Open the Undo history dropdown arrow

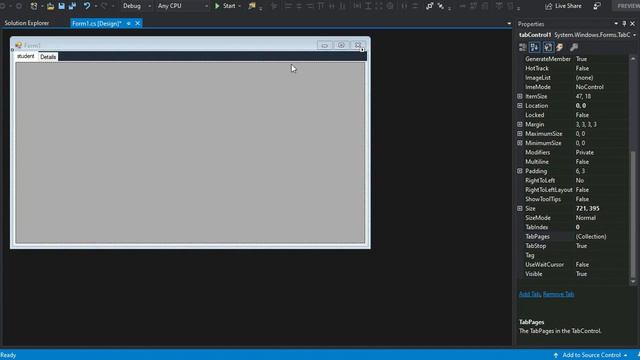click(96, 6)
